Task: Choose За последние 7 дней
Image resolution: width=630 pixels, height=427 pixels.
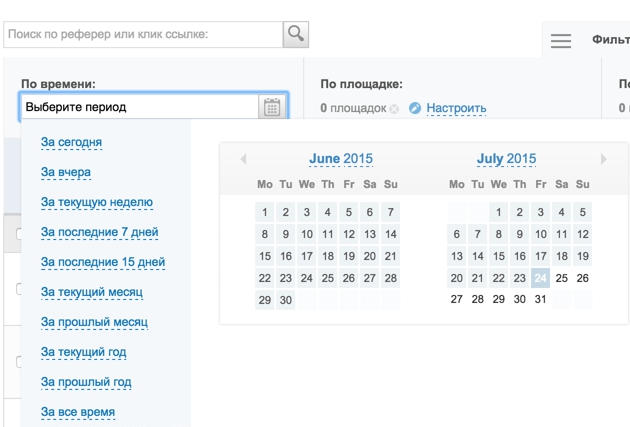Action: [100, 232]
